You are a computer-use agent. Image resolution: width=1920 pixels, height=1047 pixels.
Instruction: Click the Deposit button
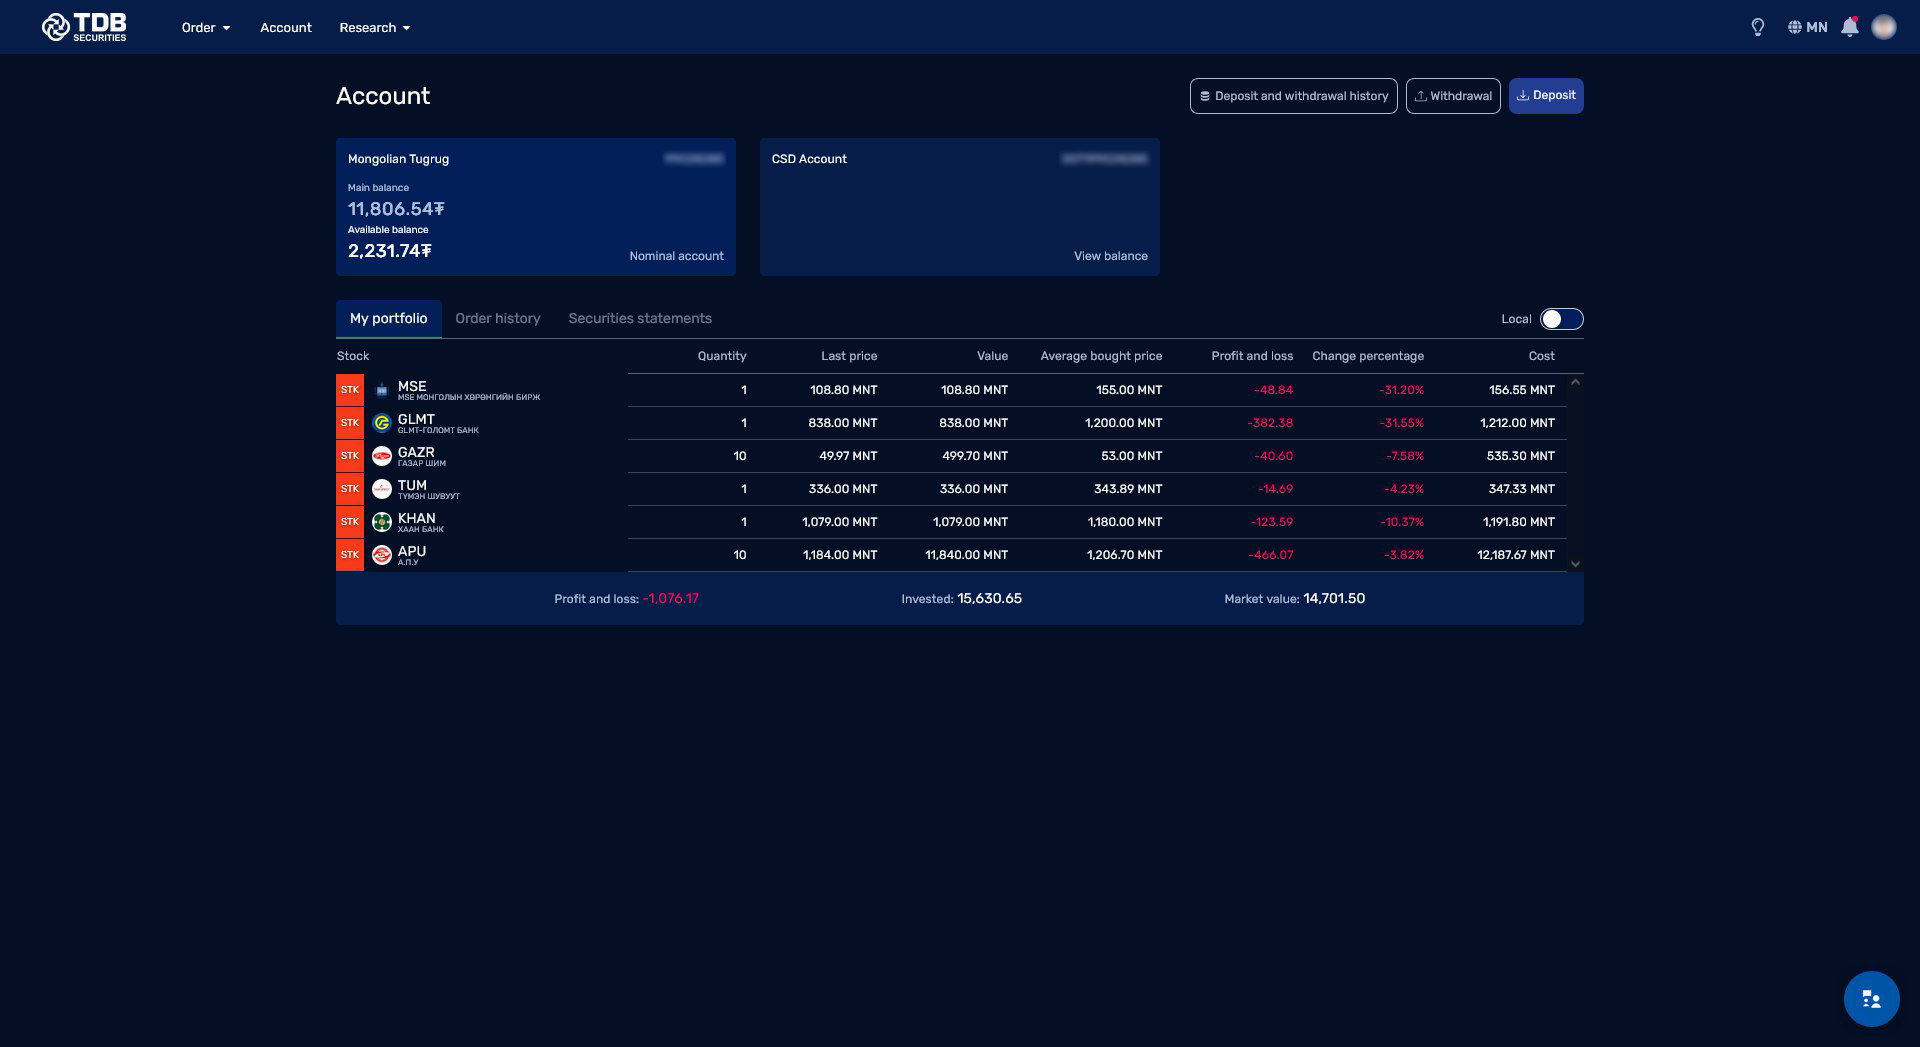tap(1546, 96)
